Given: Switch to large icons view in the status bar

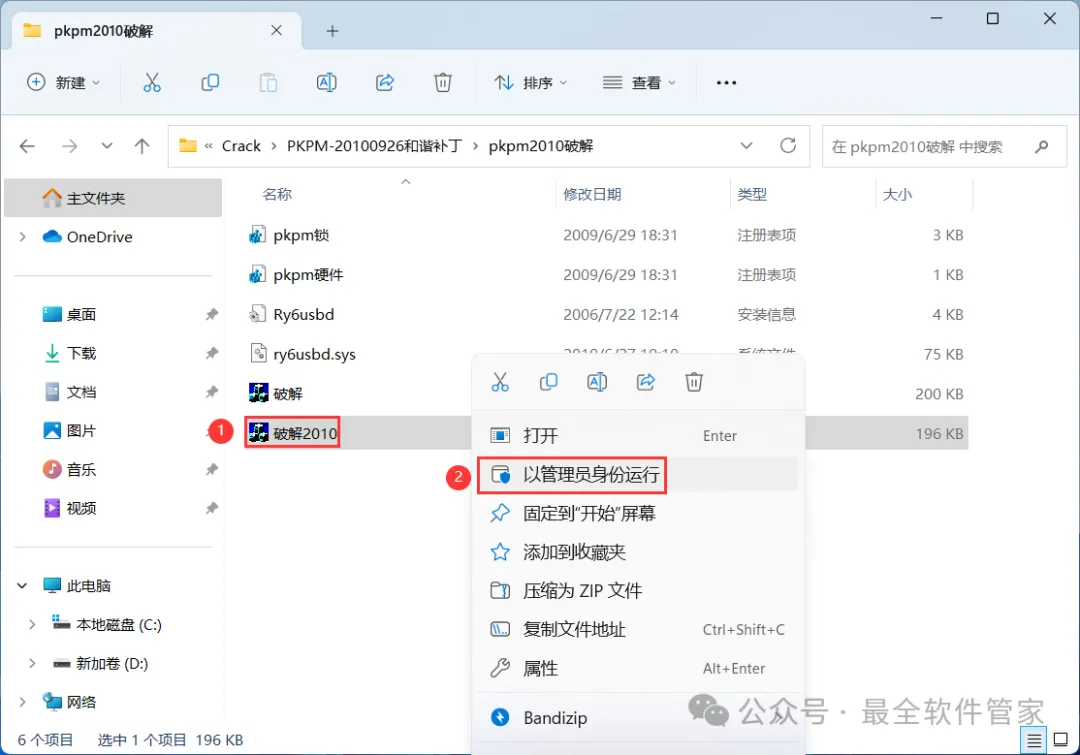Looking at the screenshot, I should coord(1061,741).
